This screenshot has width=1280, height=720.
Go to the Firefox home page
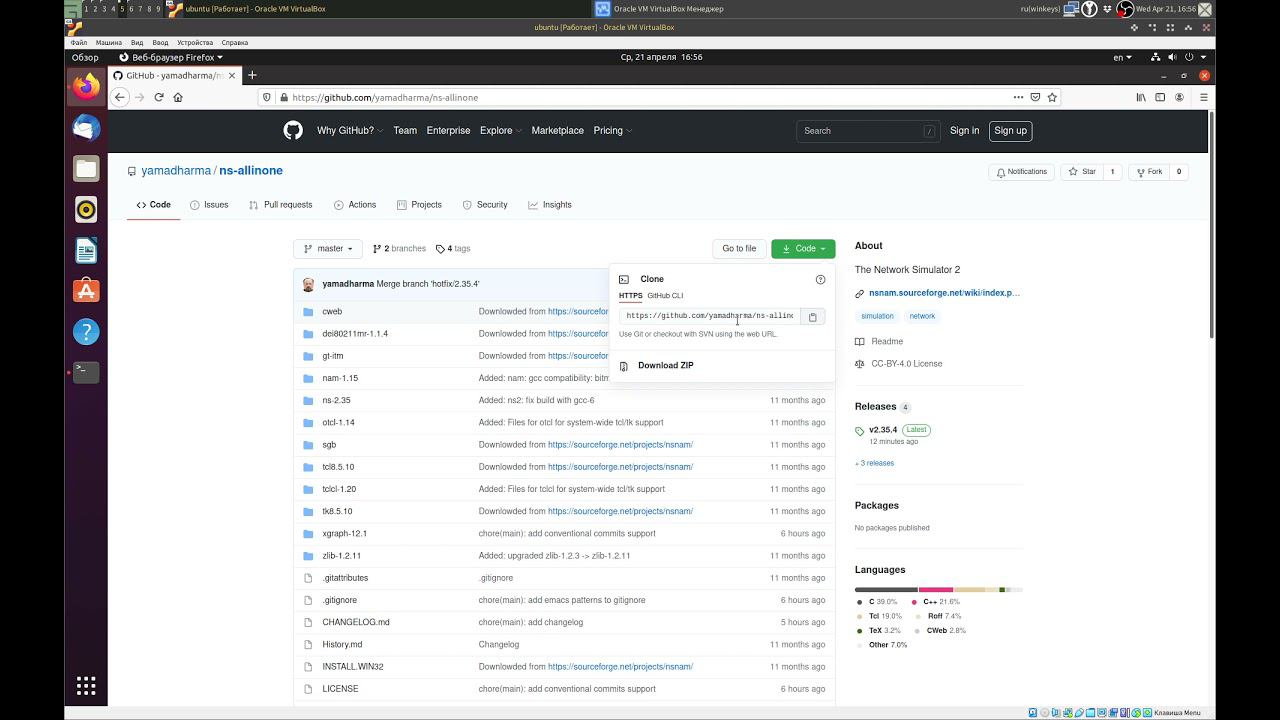coord(178,97)
